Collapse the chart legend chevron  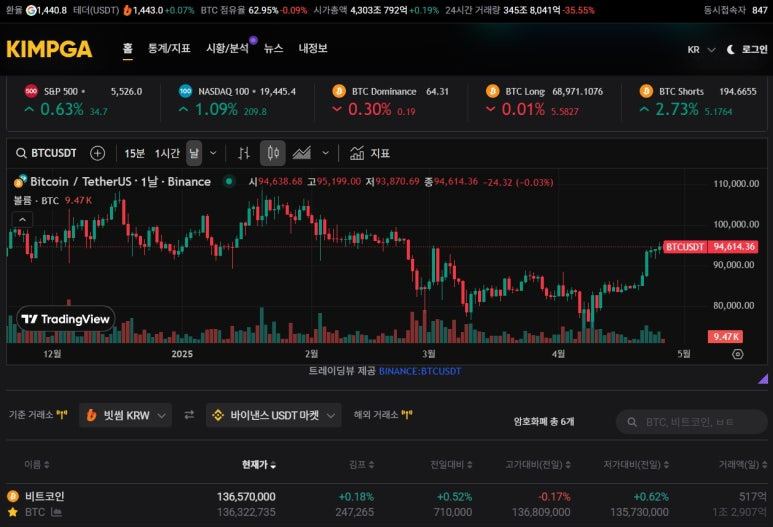pos(22,219)
